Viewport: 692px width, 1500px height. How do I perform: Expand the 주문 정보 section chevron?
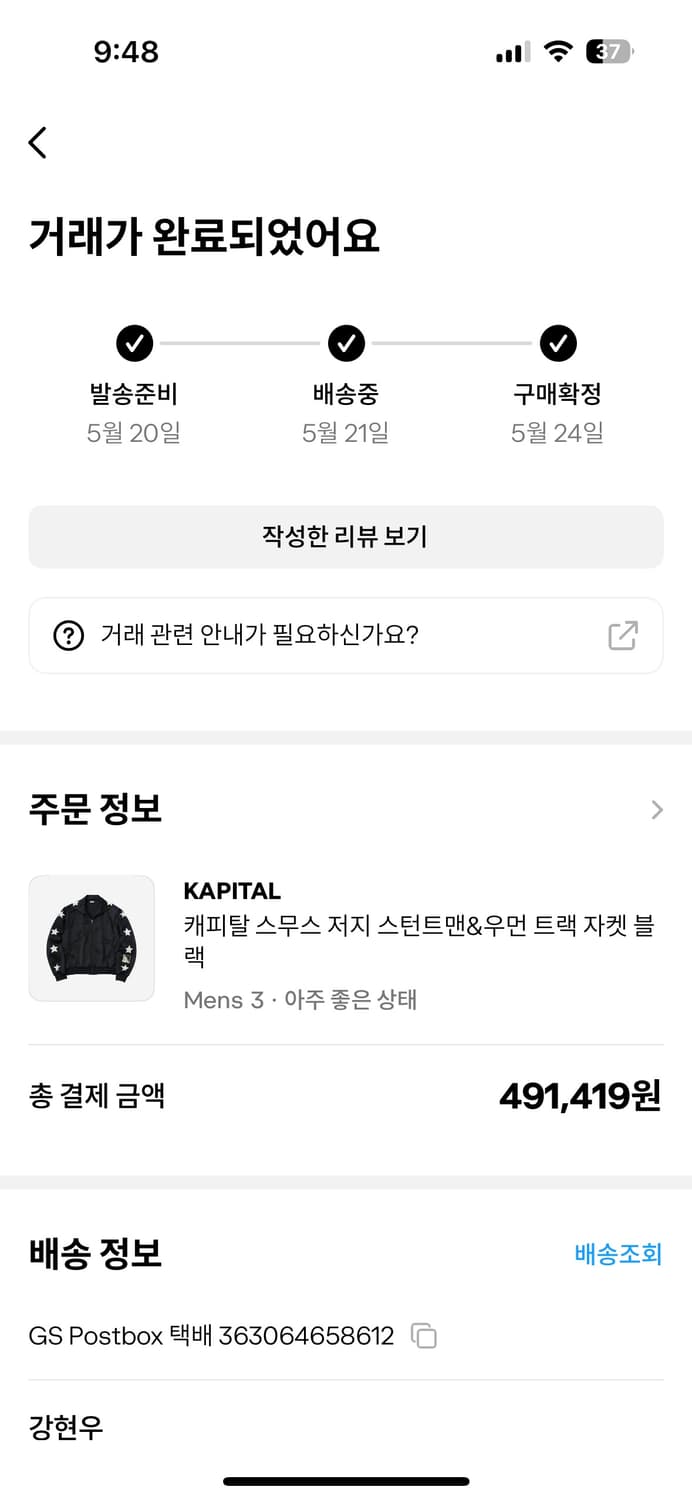(x=657, y=810)
